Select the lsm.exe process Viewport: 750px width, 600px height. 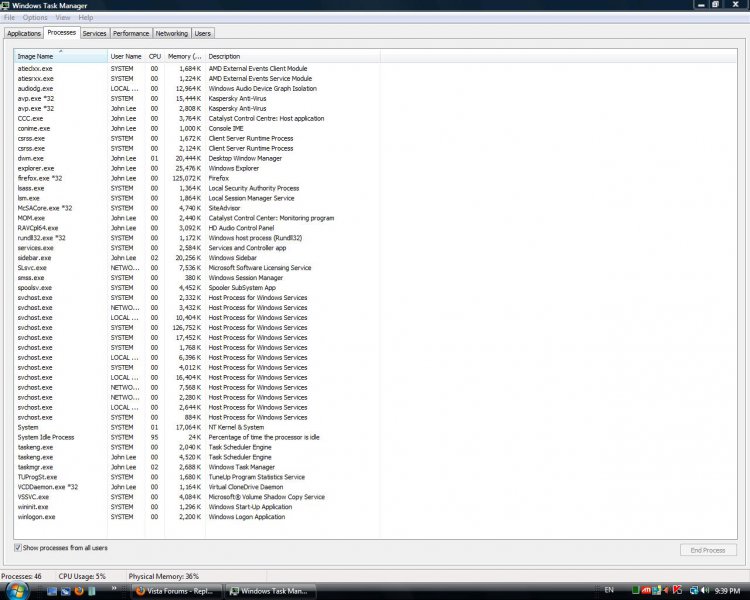(197, 198)
